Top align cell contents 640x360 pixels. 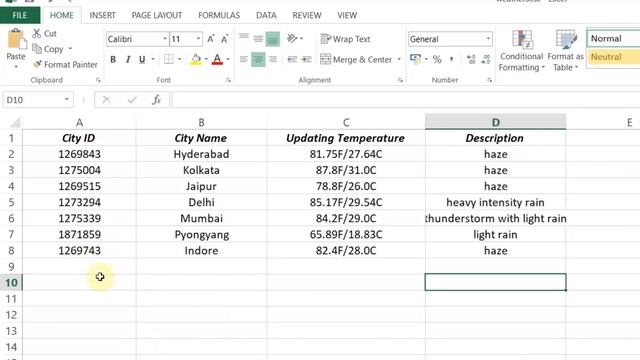point(244,38)
